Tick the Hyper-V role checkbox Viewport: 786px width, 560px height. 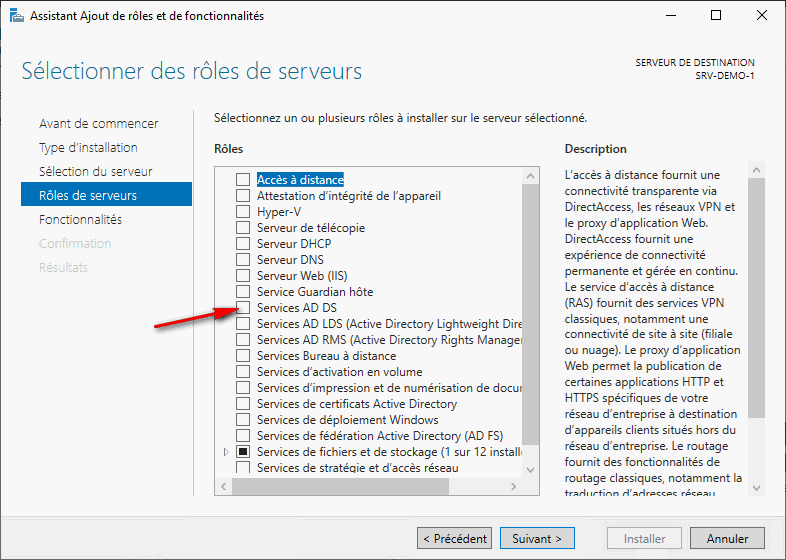[242, 212]
